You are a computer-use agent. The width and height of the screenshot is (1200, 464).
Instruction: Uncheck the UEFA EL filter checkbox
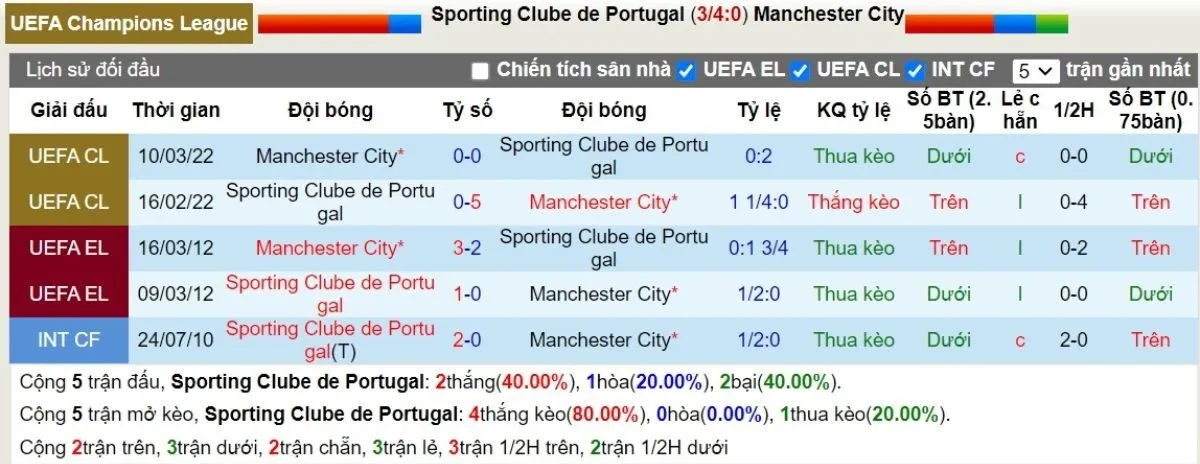tap(686, 70)
